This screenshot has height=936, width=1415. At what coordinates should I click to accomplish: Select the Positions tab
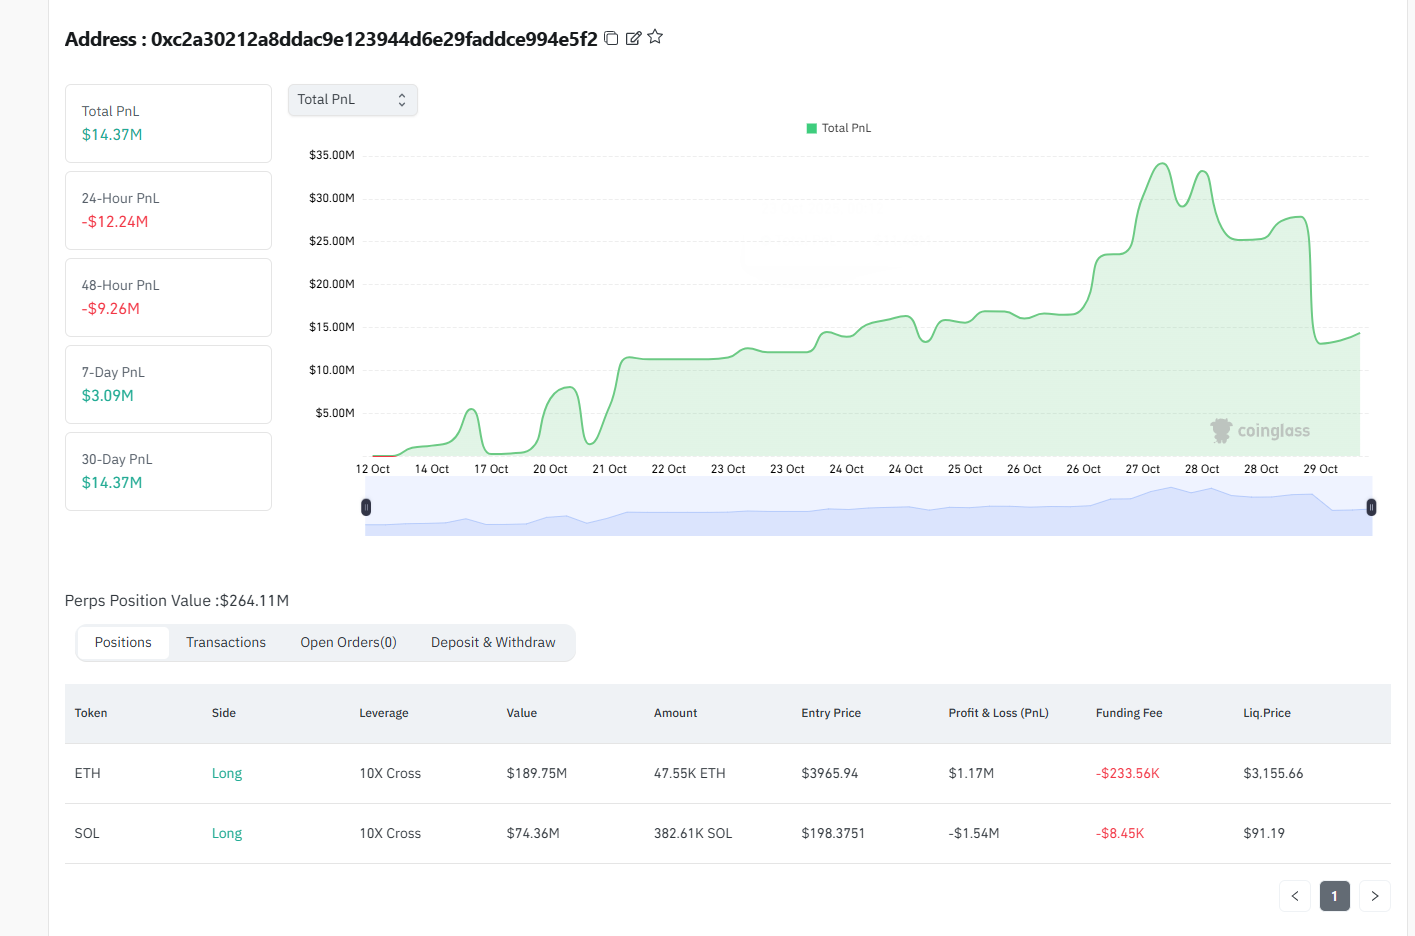123,643
